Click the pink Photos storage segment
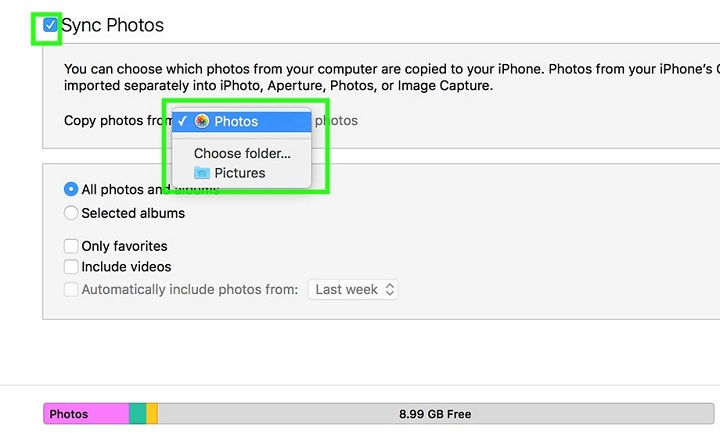Screen dimensions: 720x433 coord(86,414)
